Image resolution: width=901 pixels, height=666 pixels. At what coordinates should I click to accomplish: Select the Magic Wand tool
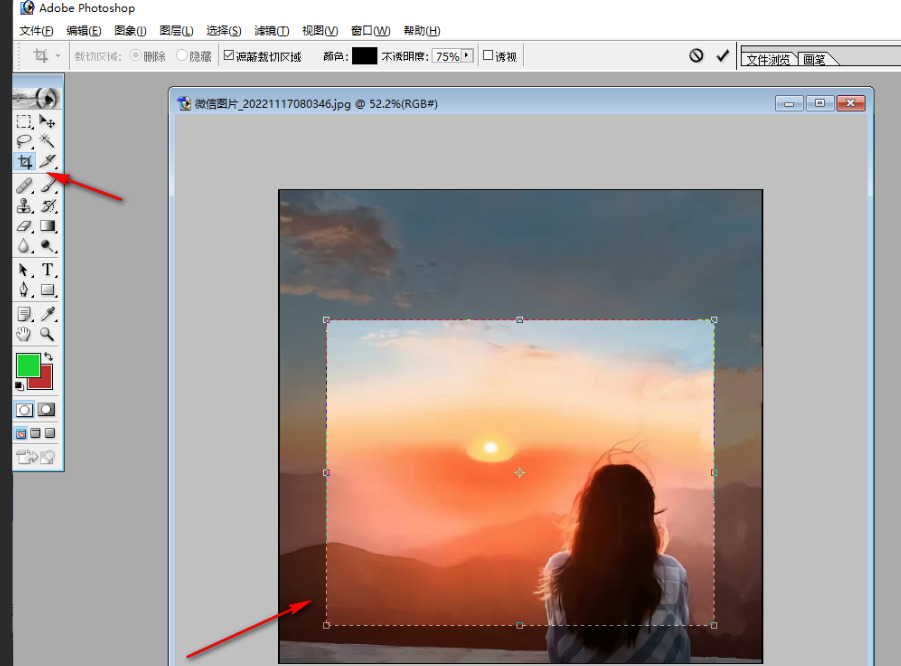pyautogui.click(x=47, y=141)
